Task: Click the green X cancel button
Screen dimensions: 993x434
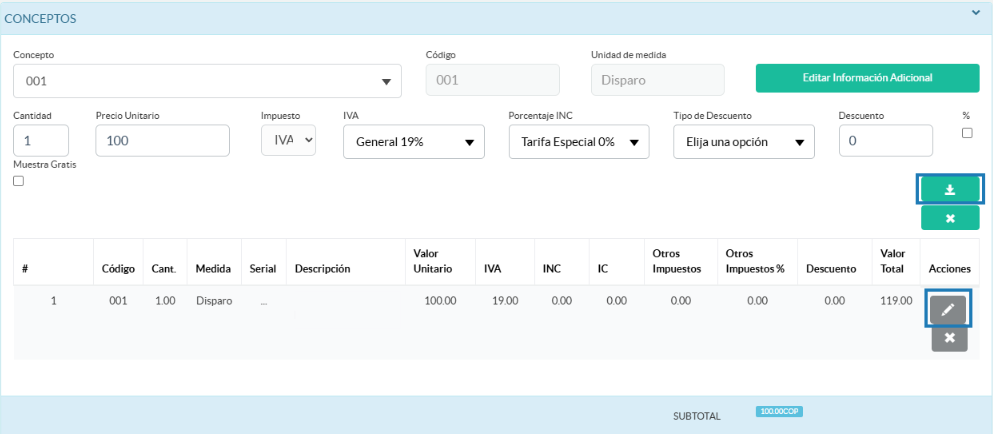Action: pos(949,218)
